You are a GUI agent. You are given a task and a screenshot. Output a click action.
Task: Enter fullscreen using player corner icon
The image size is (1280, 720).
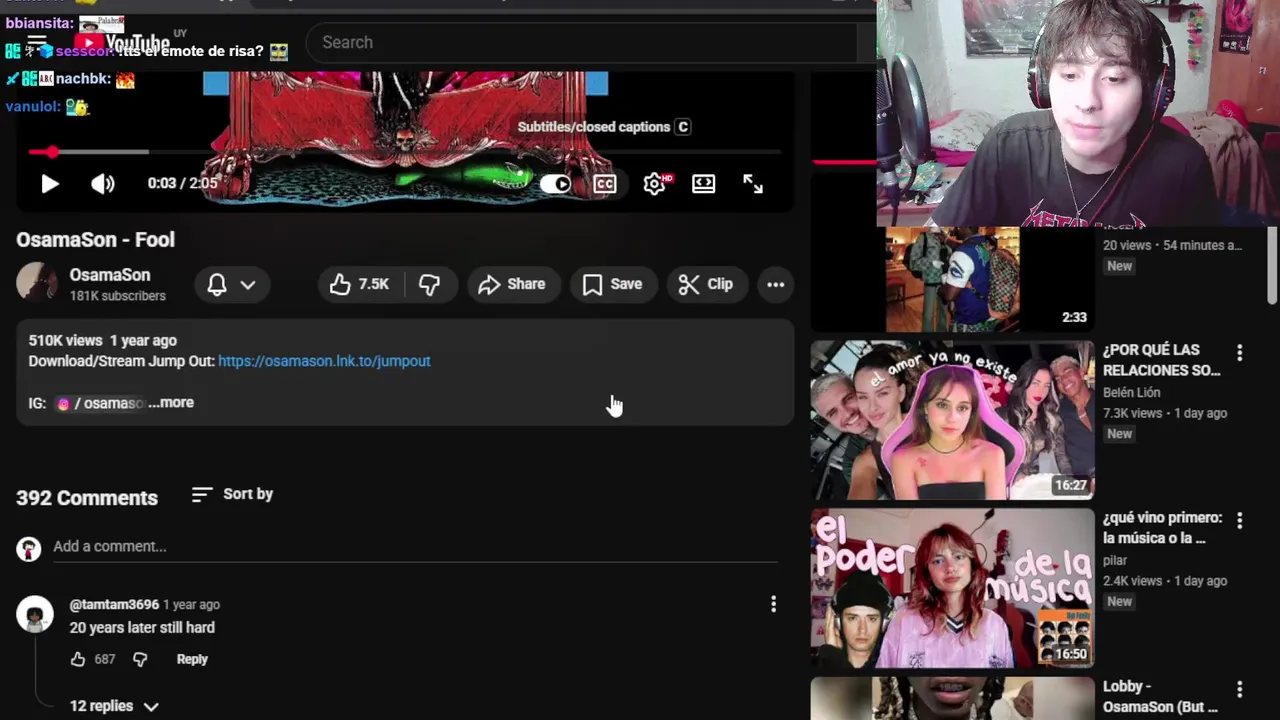tap(753, 184)
